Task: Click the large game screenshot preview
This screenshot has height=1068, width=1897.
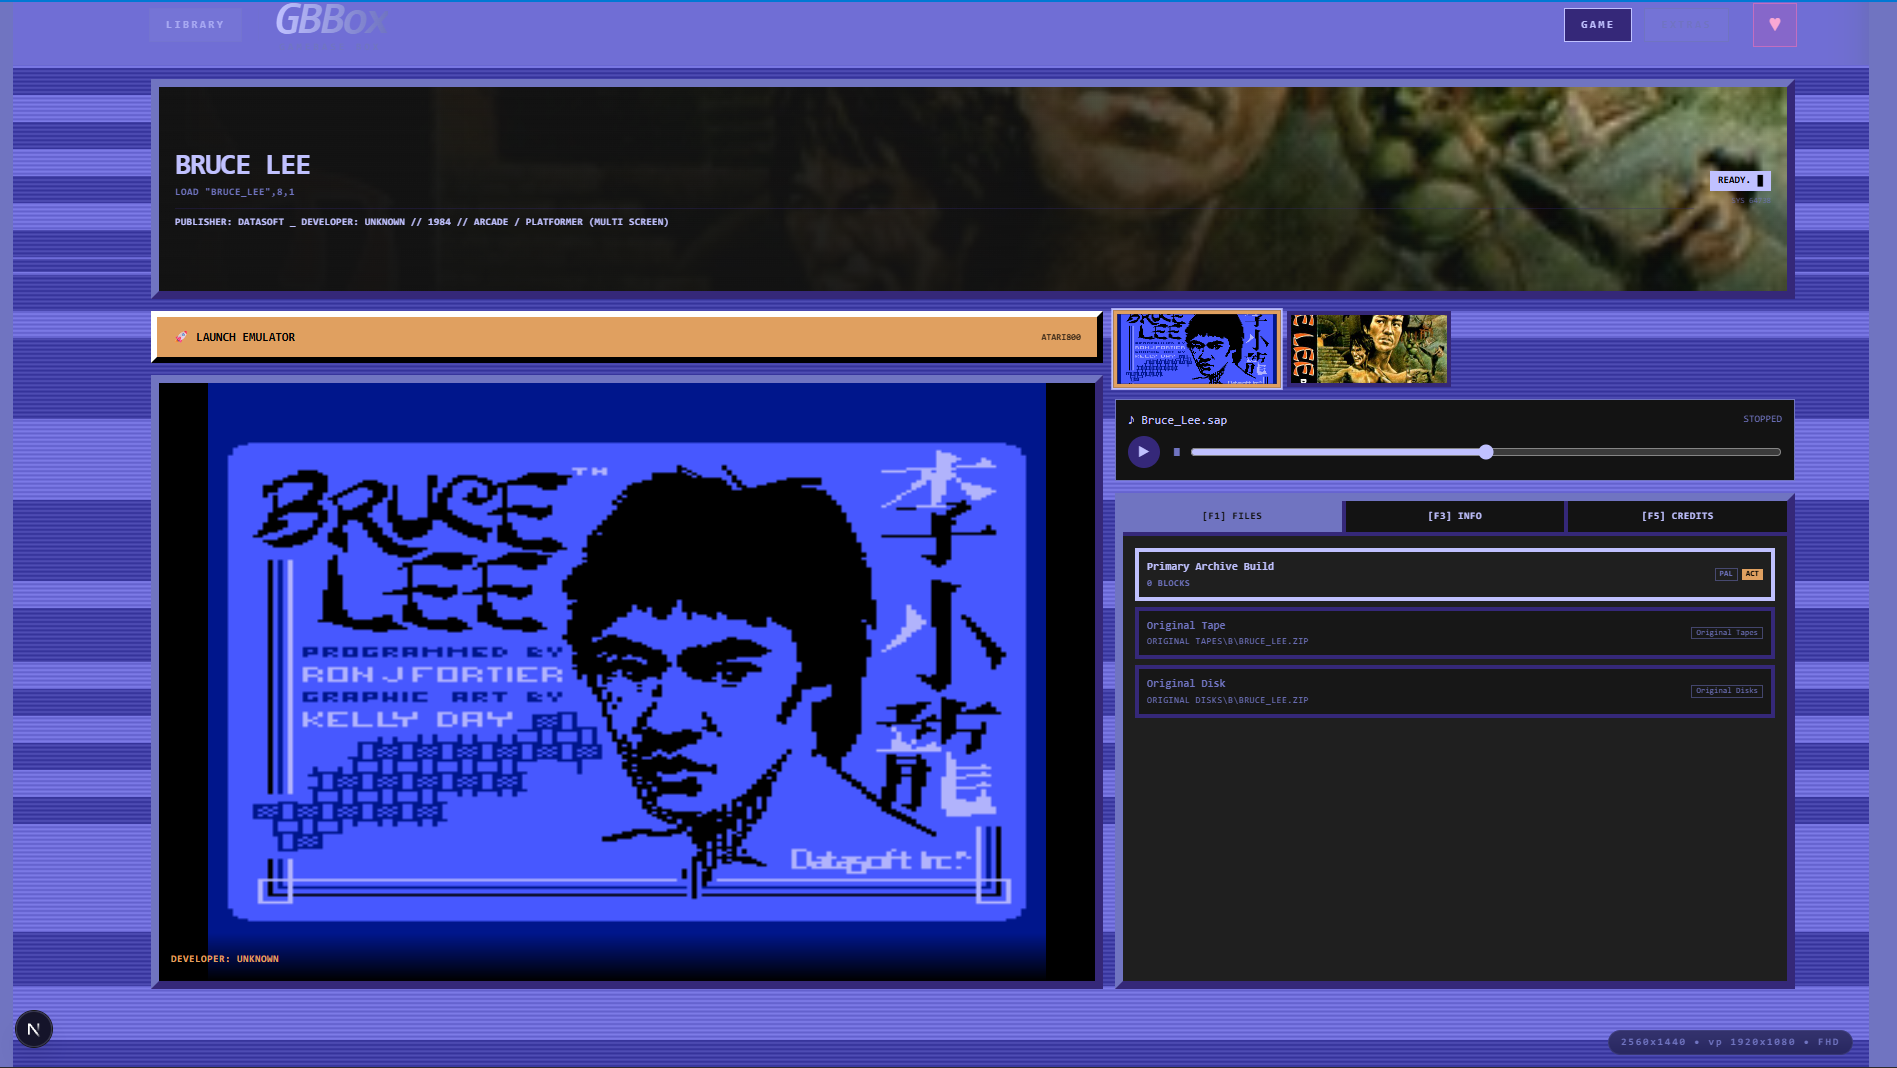Action: tap(627, 682)
